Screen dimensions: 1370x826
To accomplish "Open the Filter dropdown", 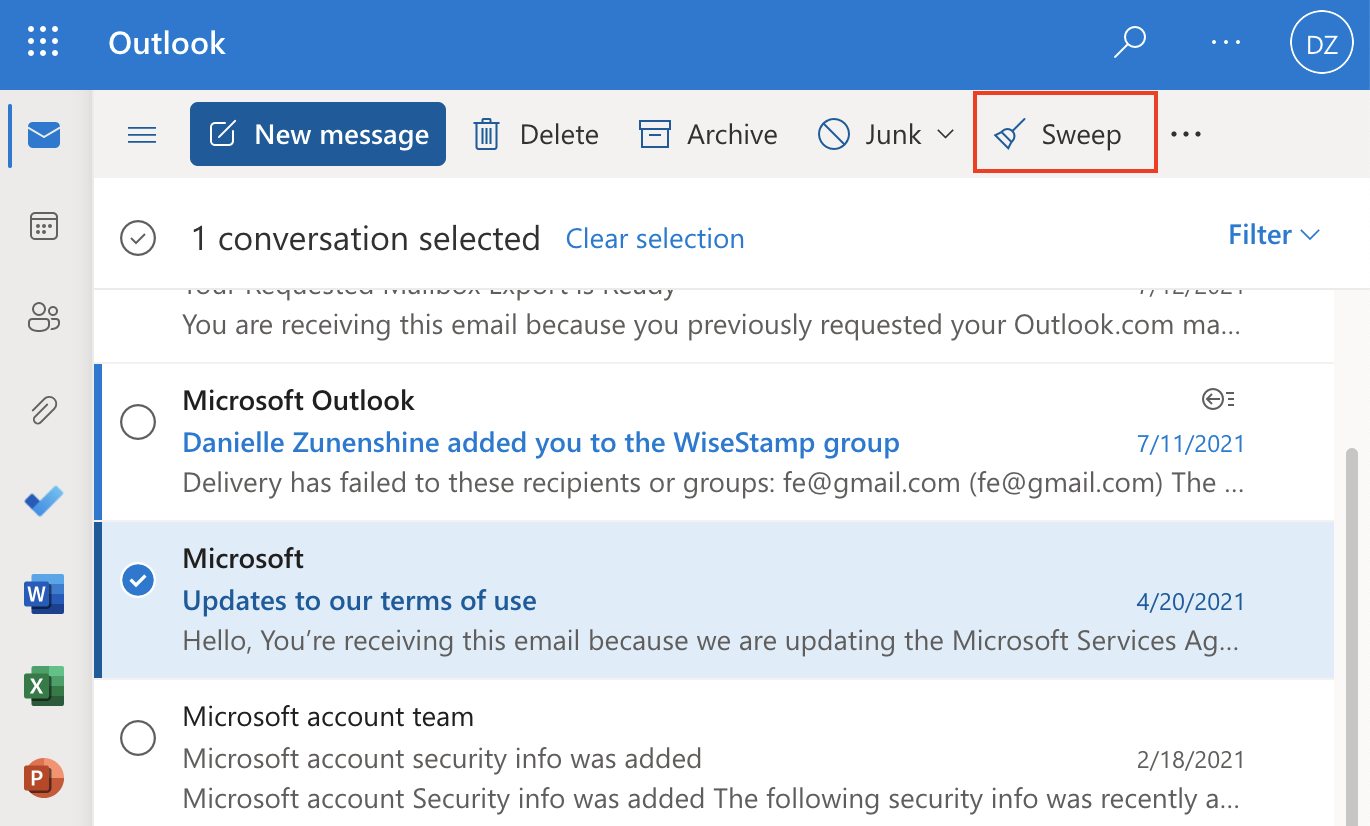I will (x=1273, y=234).
